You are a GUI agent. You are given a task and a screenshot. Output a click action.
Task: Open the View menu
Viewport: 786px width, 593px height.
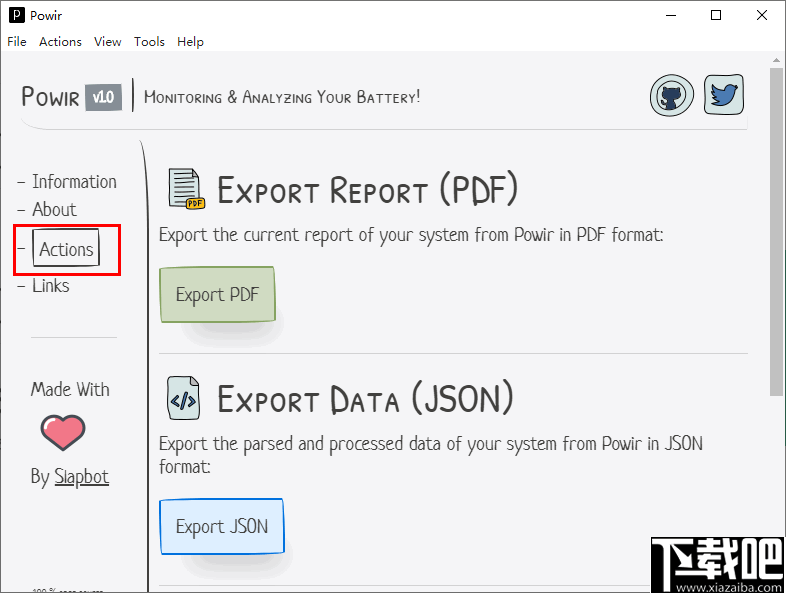(x=107, y=42)
